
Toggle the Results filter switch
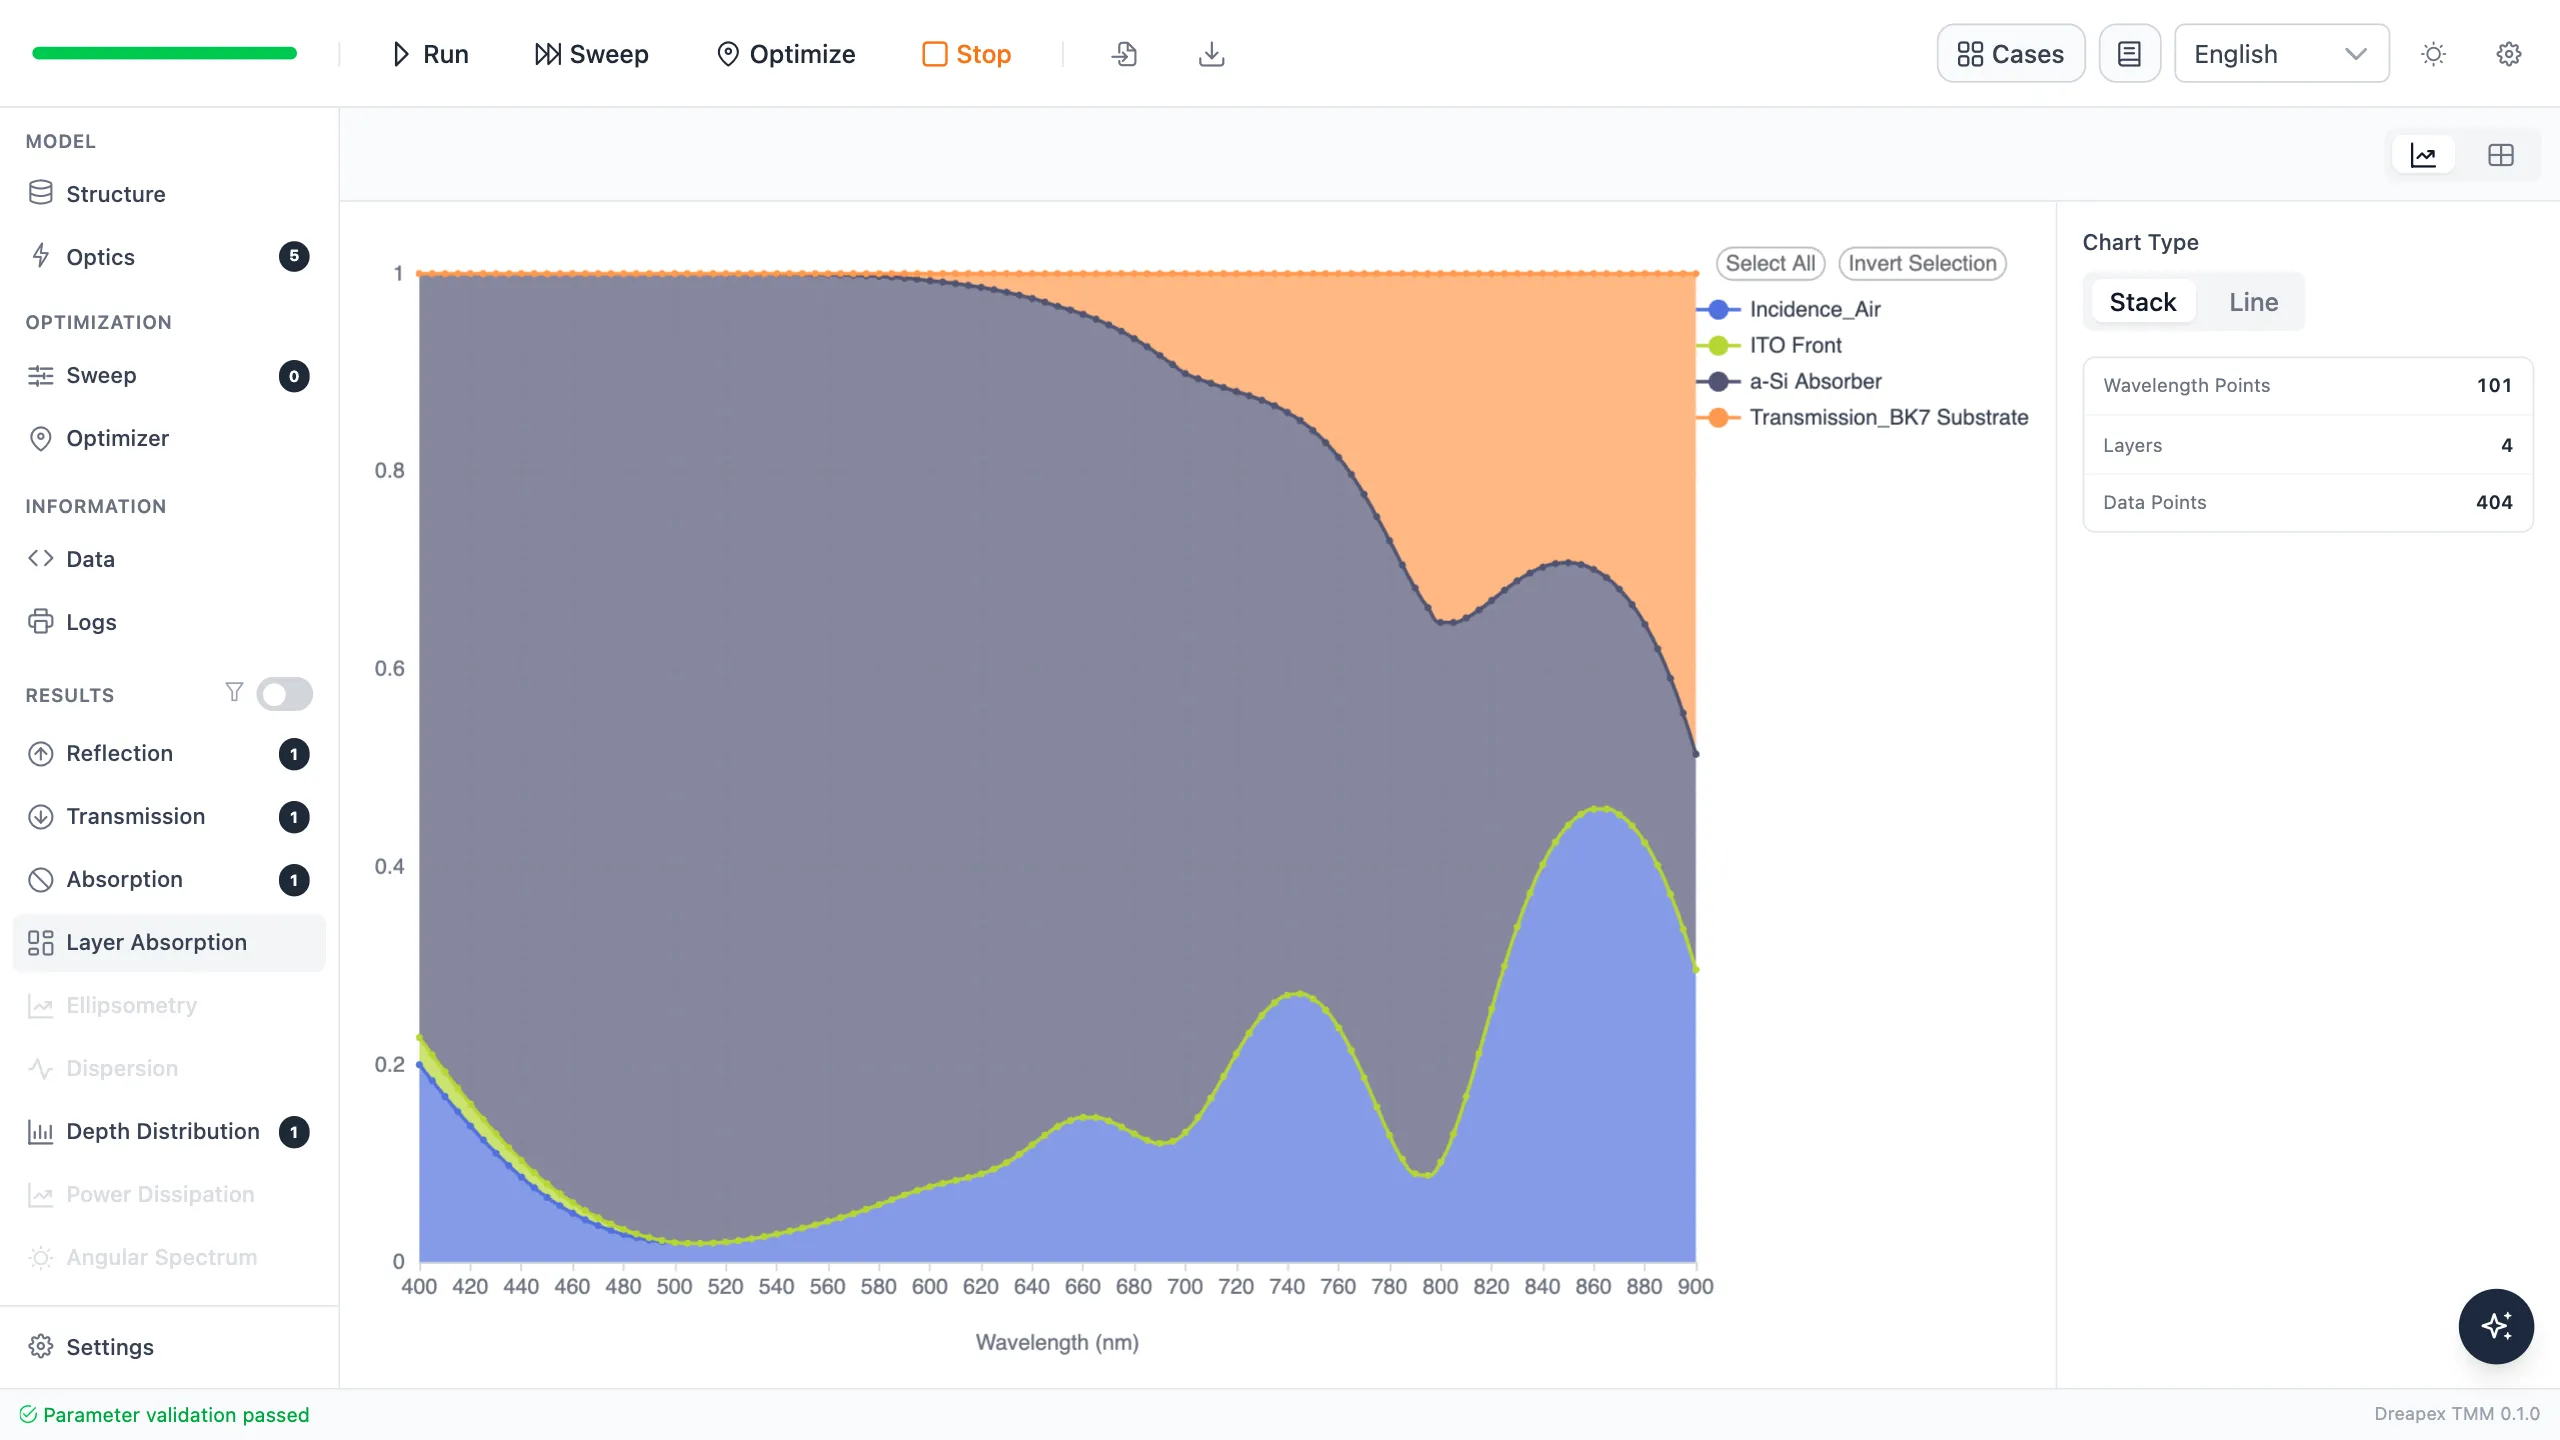tap(284, 694)
